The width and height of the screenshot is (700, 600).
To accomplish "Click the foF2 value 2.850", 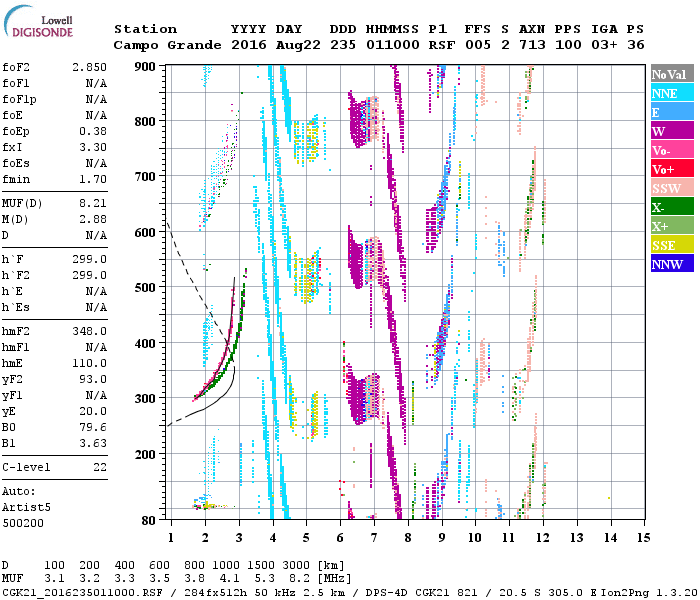I will pyautogui.click(x=89, y=67).
